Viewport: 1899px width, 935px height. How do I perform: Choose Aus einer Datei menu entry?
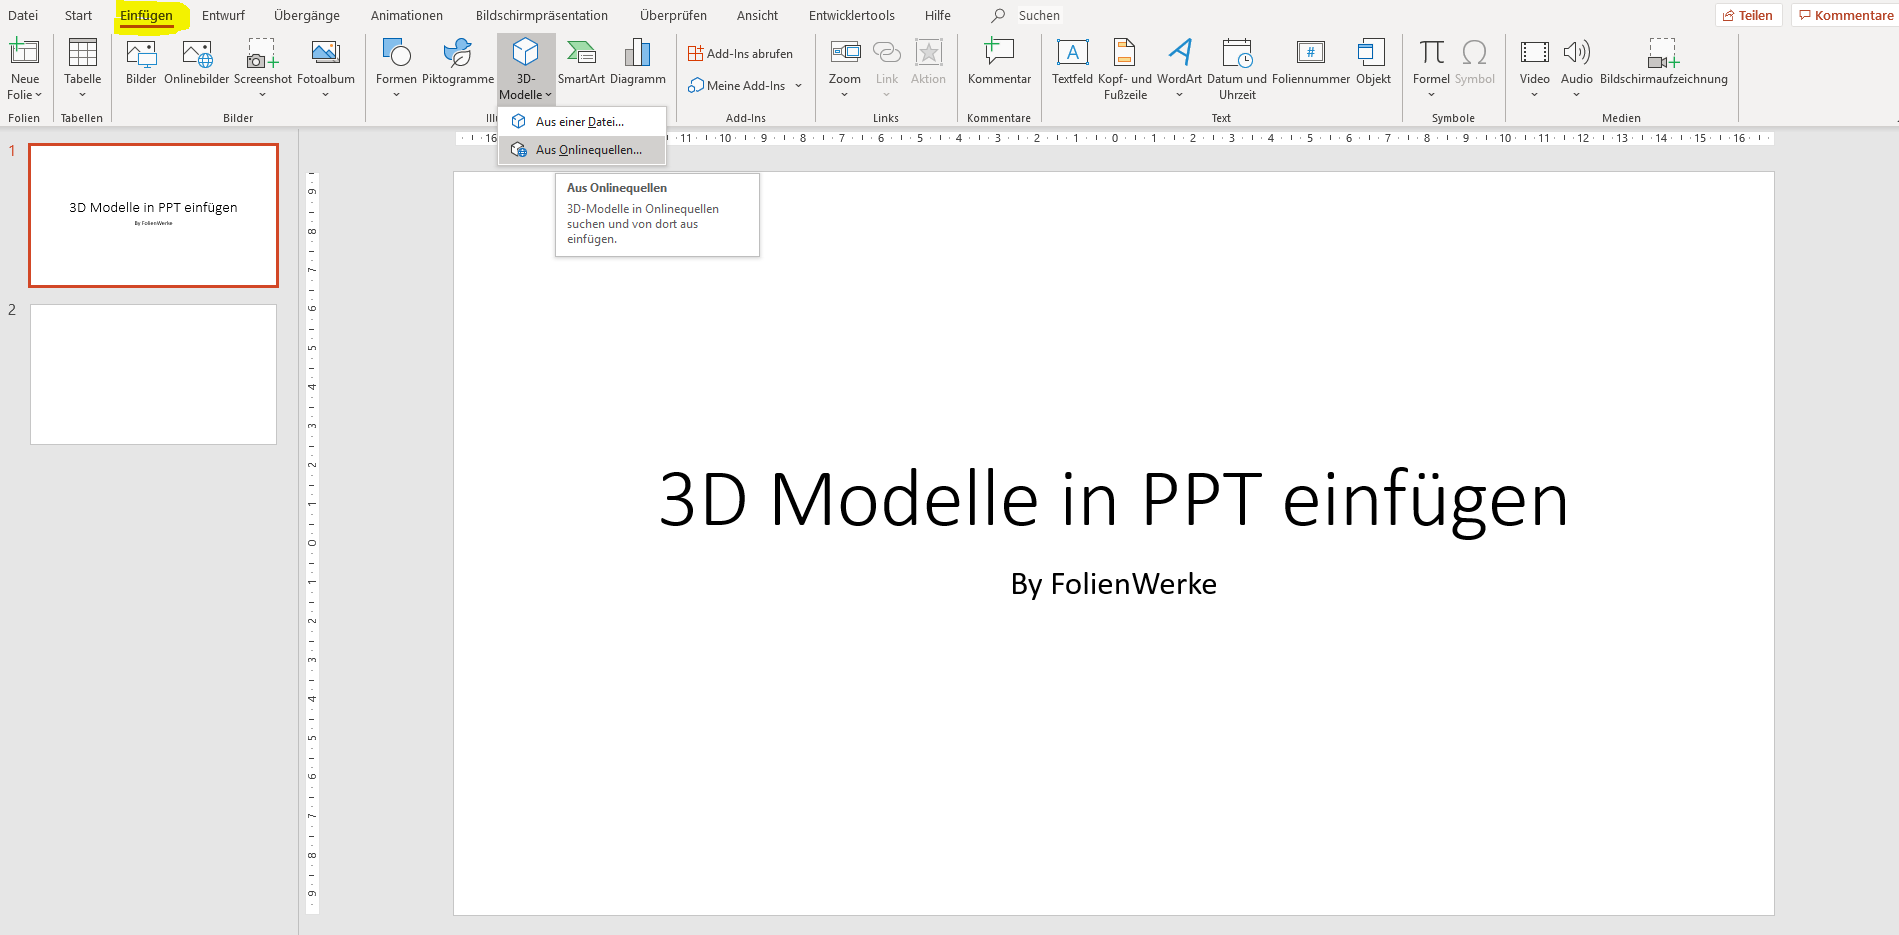tap(582, 121)
